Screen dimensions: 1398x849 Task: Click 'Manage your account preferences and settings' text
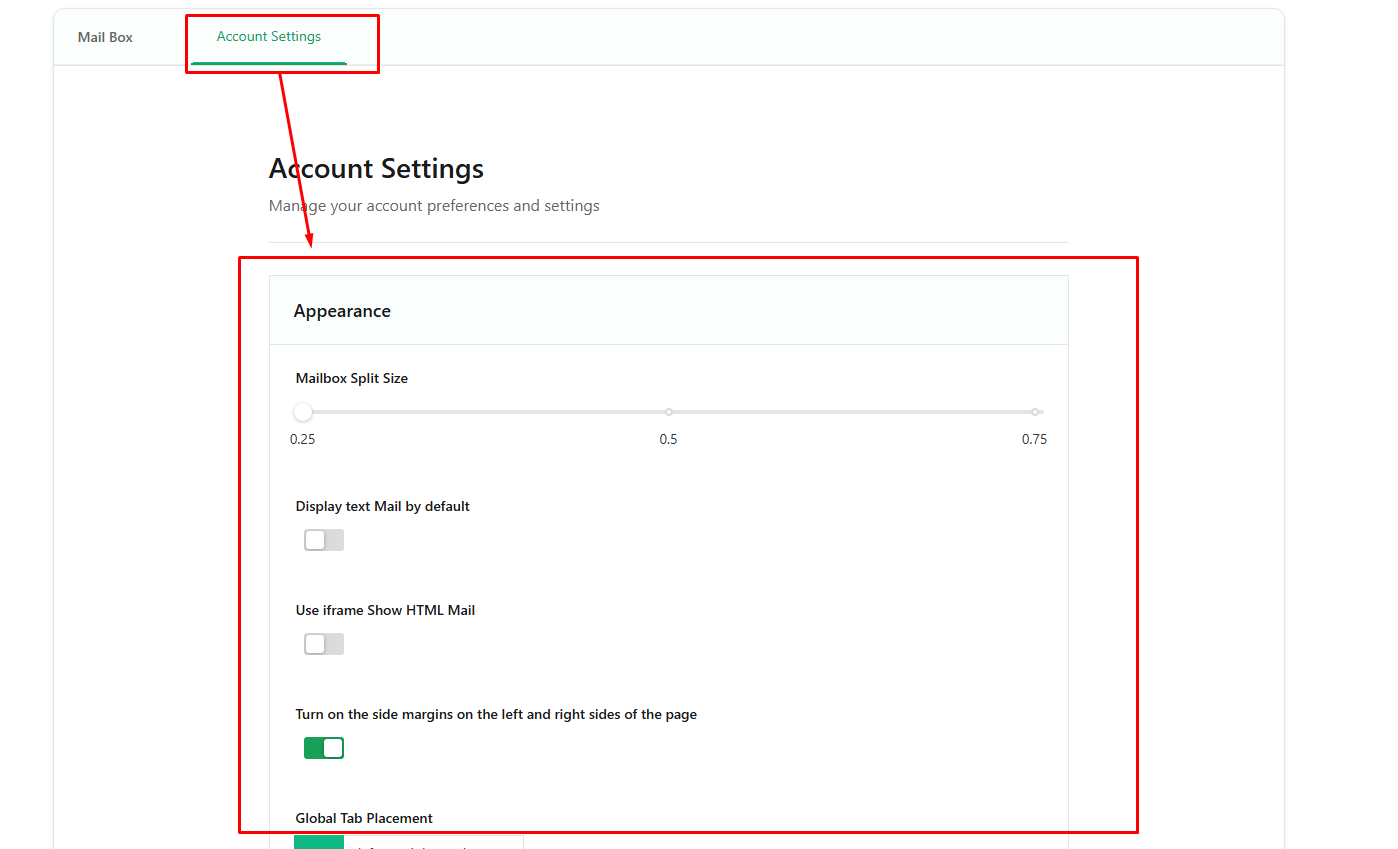pyautogui.click(x=434, y=206)
